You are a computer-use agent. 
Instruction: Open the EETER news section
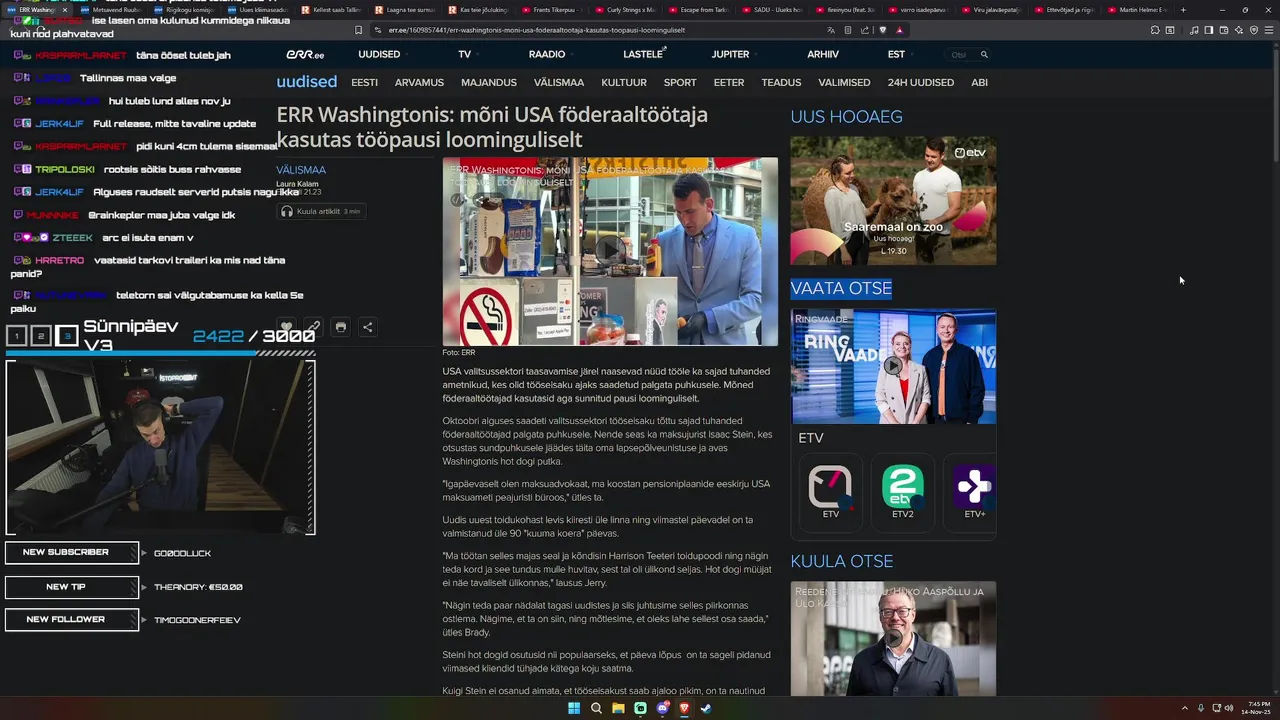click(728, 82)
